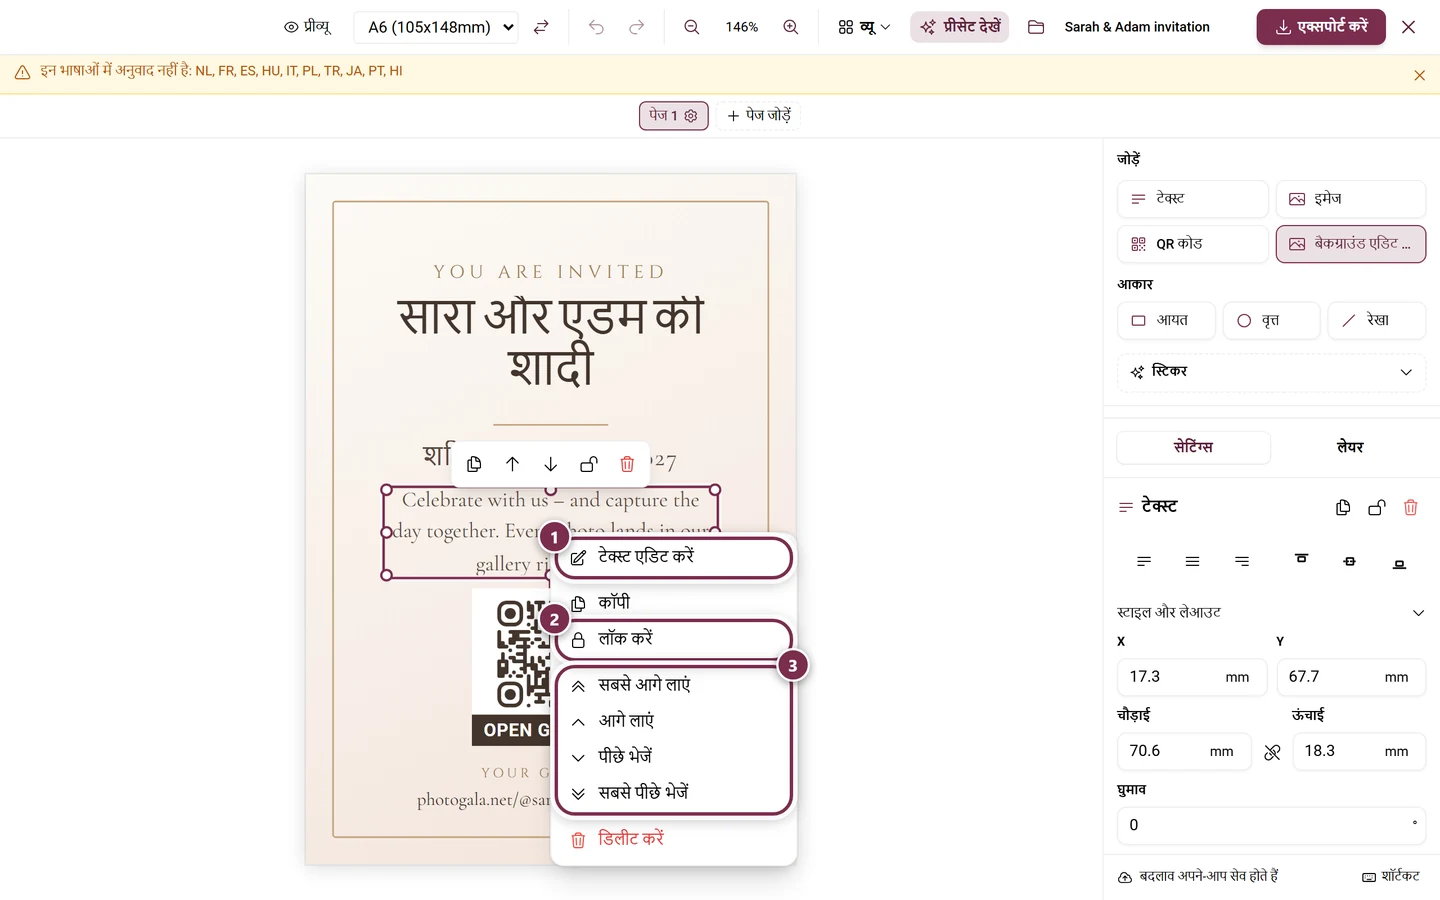Screen dimensions: 1440x900
Task: Choose कॉपी in the context menu
Action: pos(674,602)
